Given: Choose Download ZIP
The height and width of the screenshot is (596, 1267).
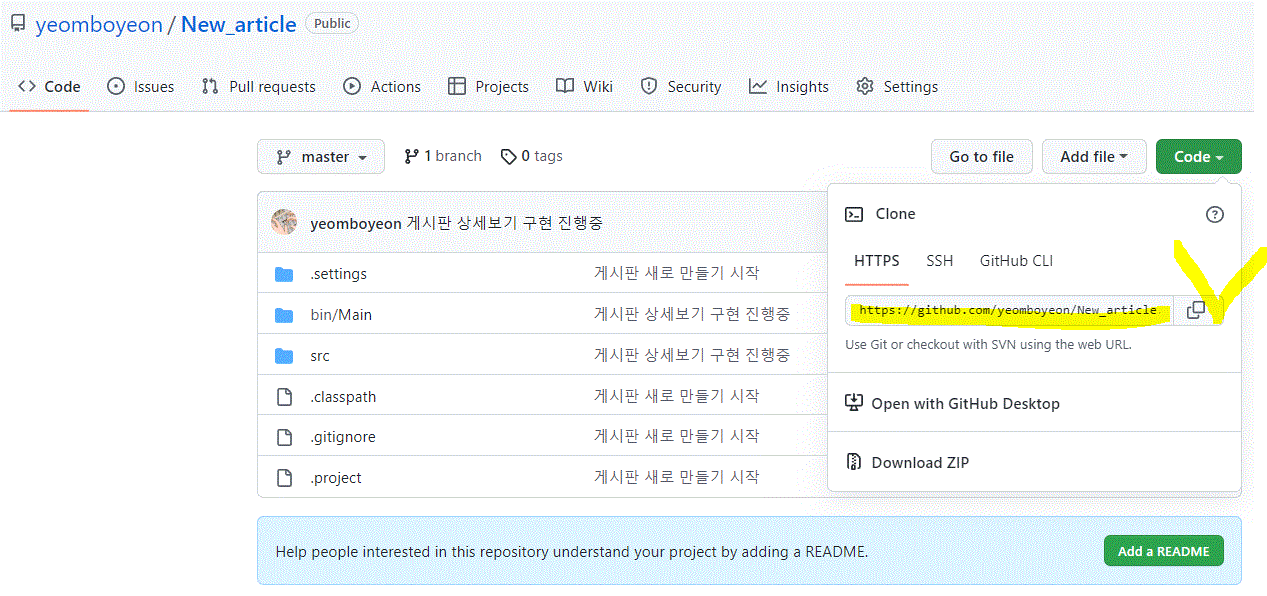Looking at the screenshot, I should click(x=920, y=463).
